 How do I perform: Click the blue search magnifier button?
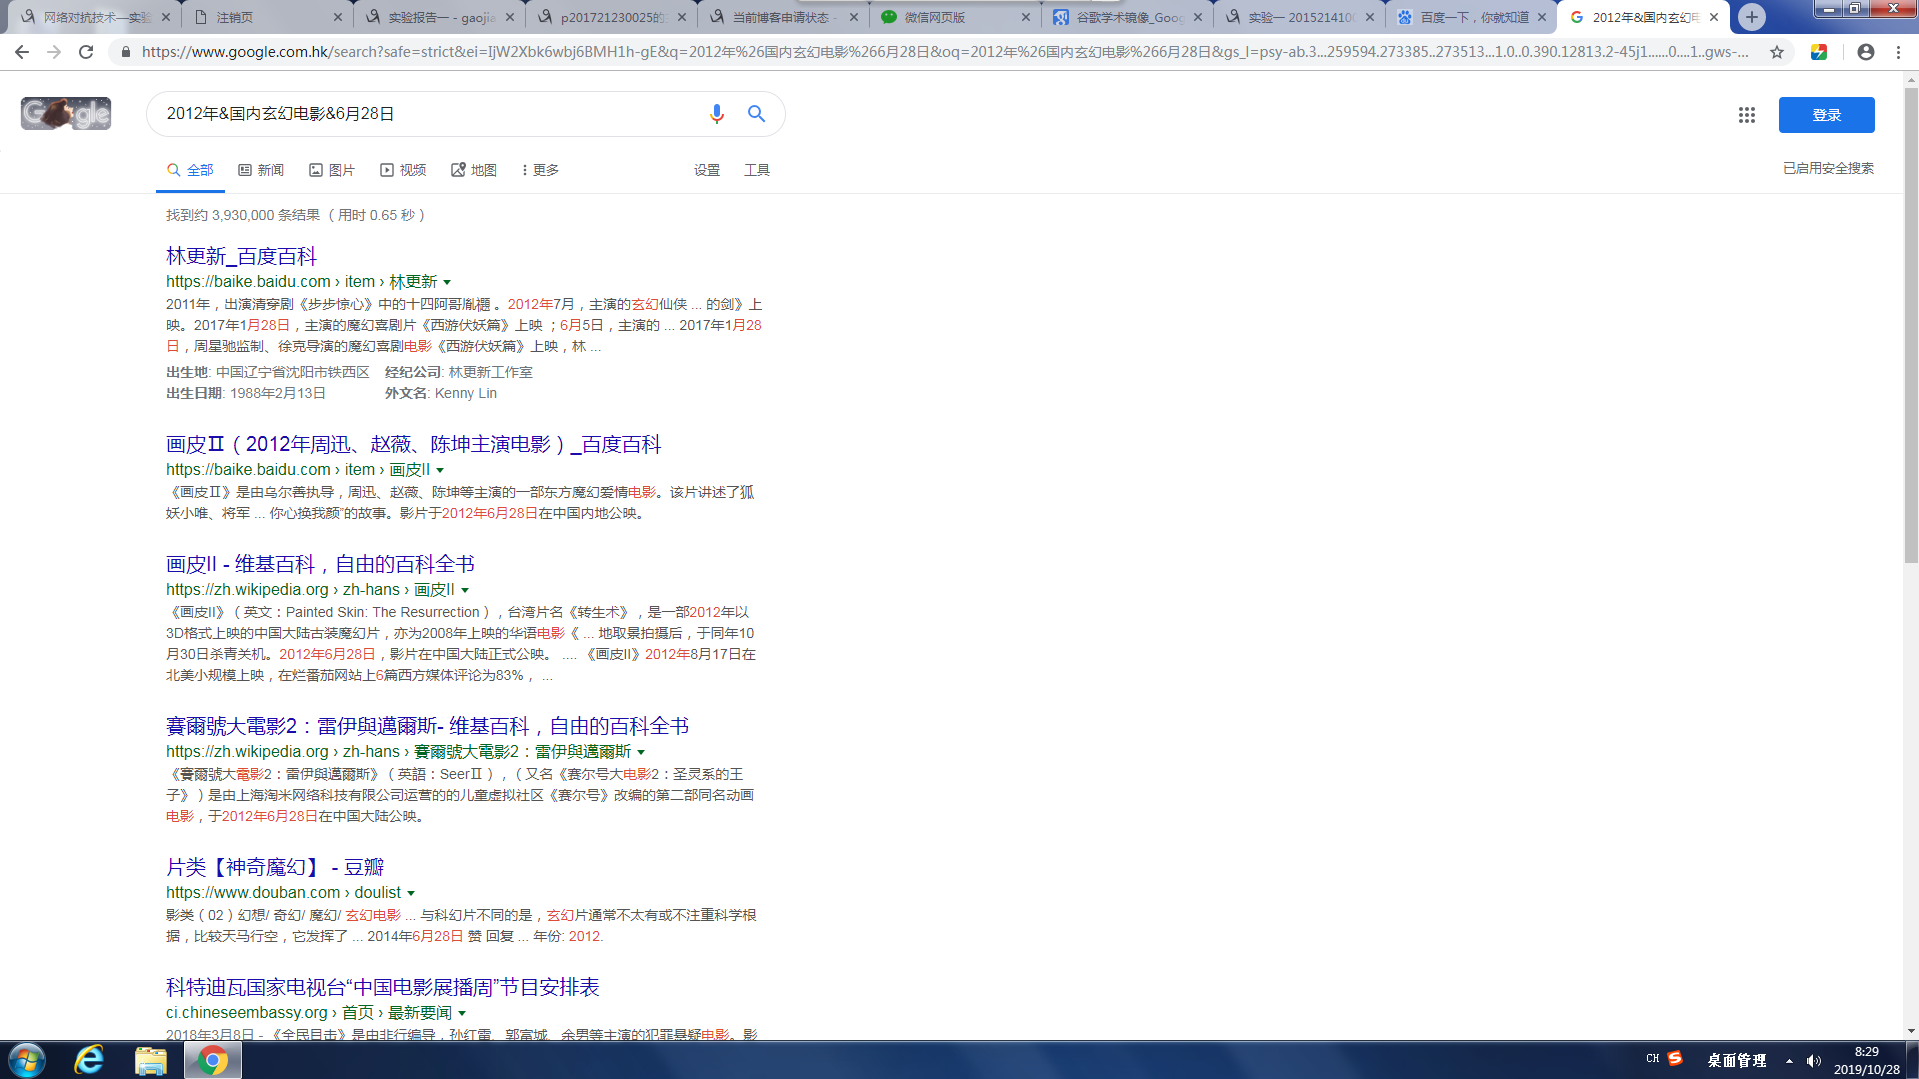coord(757,114)
